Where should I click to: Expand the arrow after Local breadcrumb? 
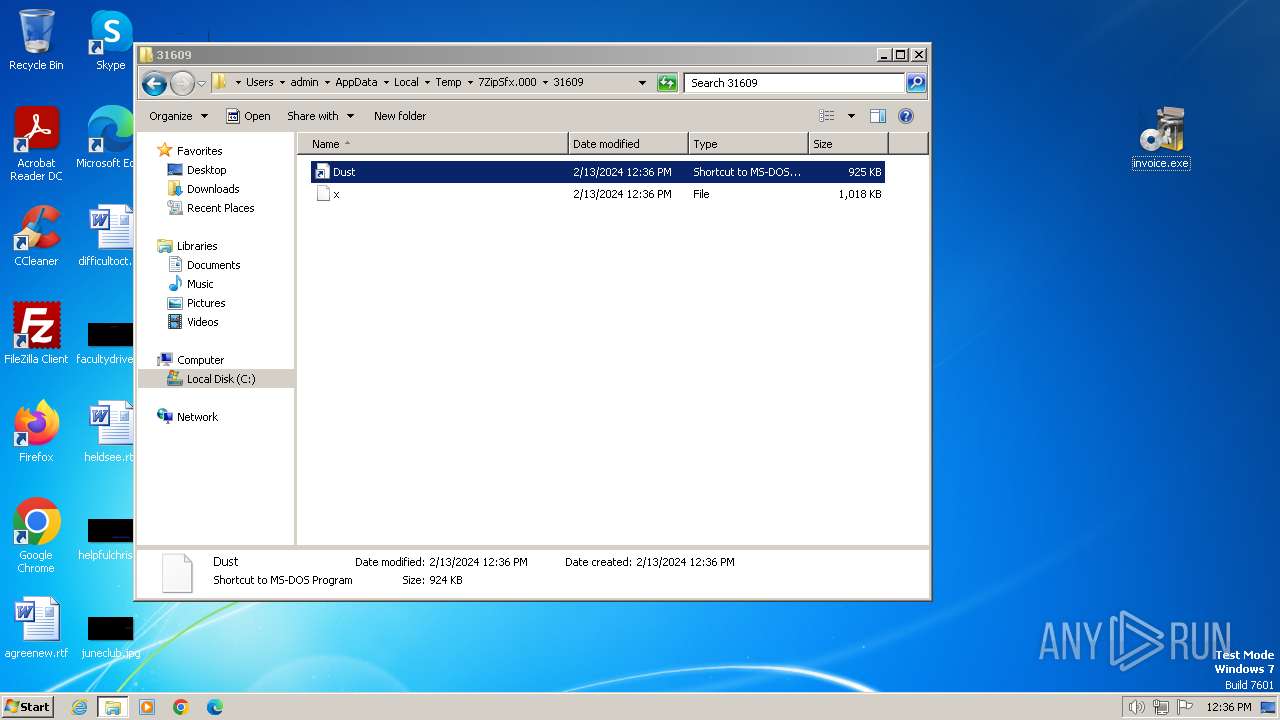tap(427, 83)
